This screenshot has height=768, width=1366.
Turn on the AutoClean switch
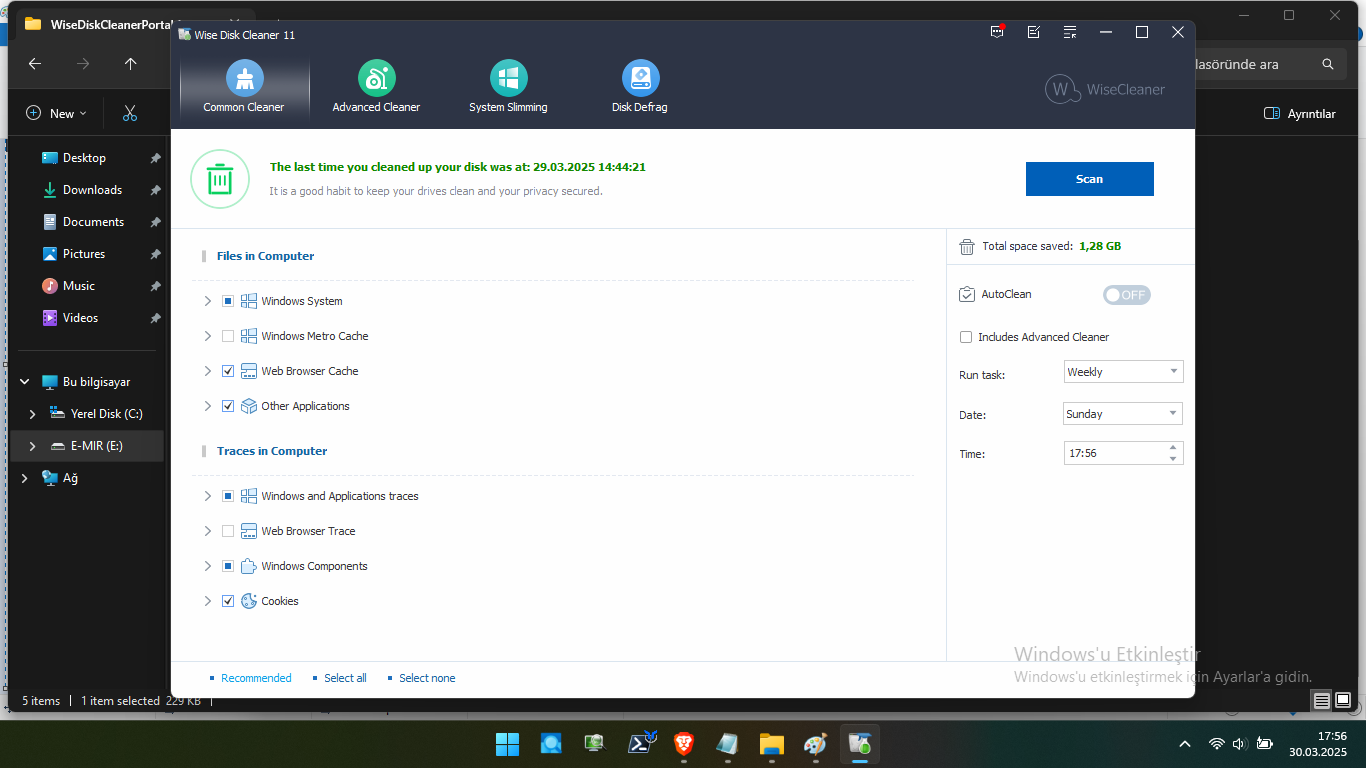pos(1127,295)
